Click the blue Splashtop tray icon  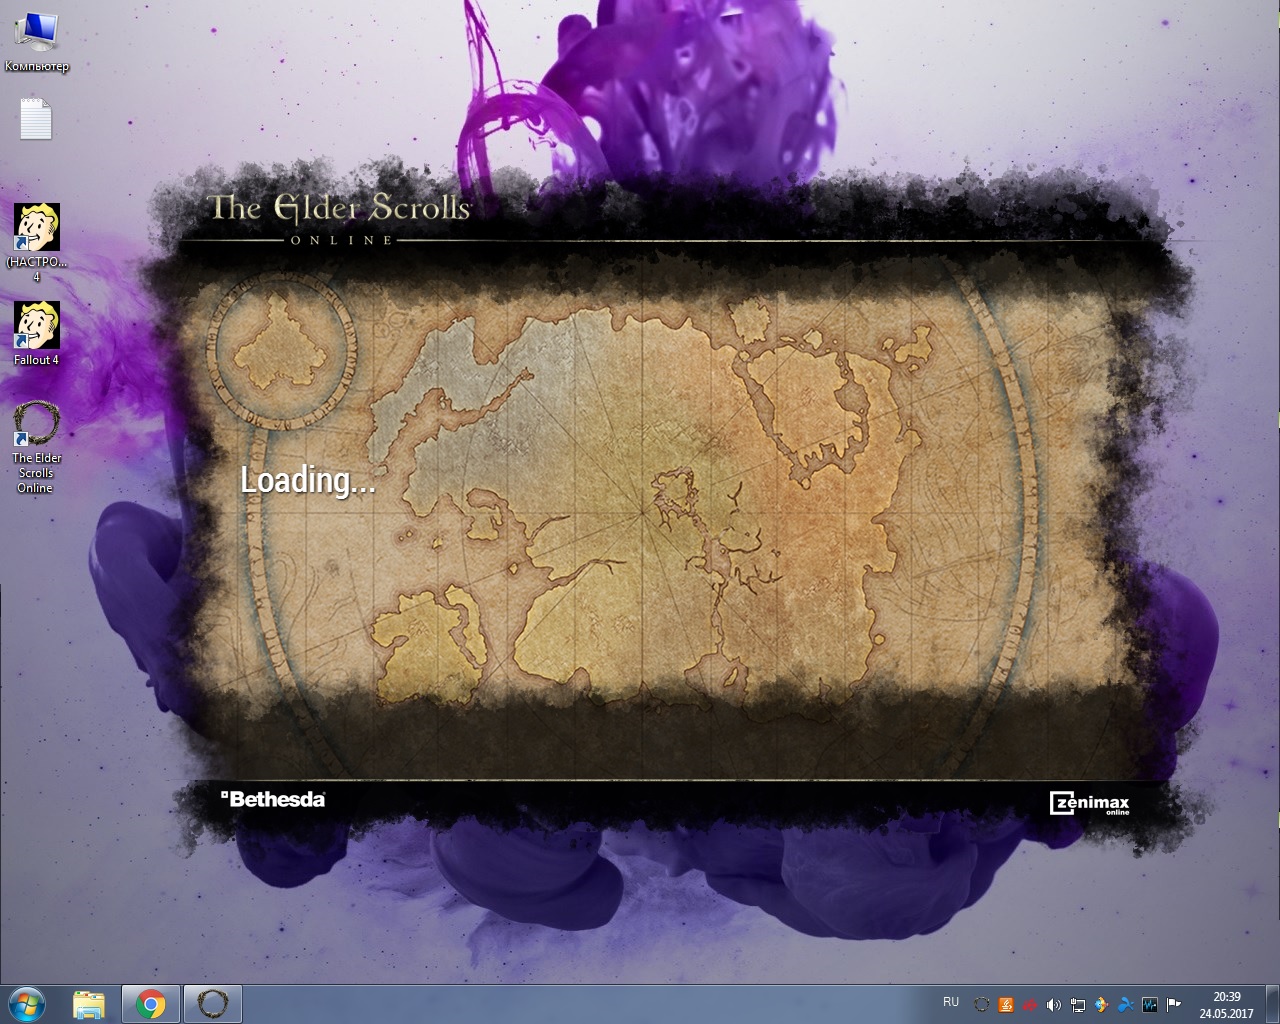pyautogui.click(x=1126, y=1004)
